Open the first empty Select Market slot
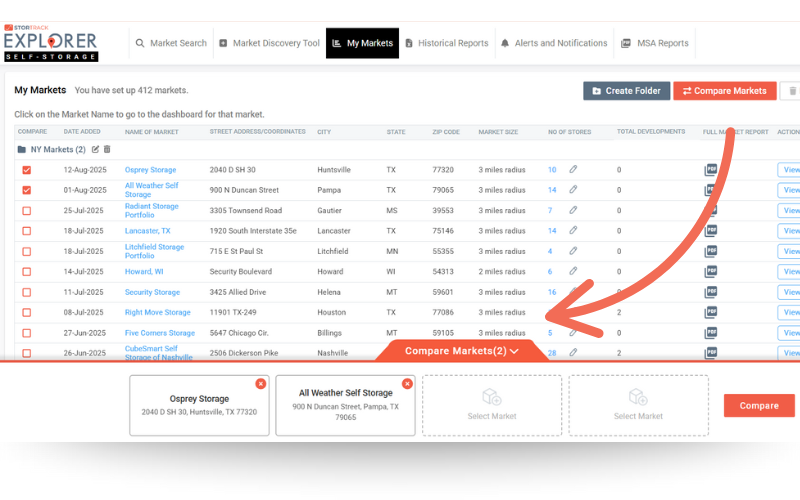The width and height of the screenshot is (800, 500). click(491, 404)
